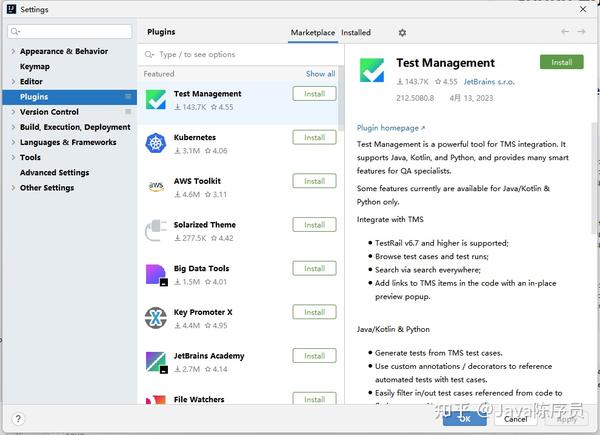Open JetBrains s.r.o. vendor link
The width and height of the screenshot is (600, 435).
click(x=489, y=81)
